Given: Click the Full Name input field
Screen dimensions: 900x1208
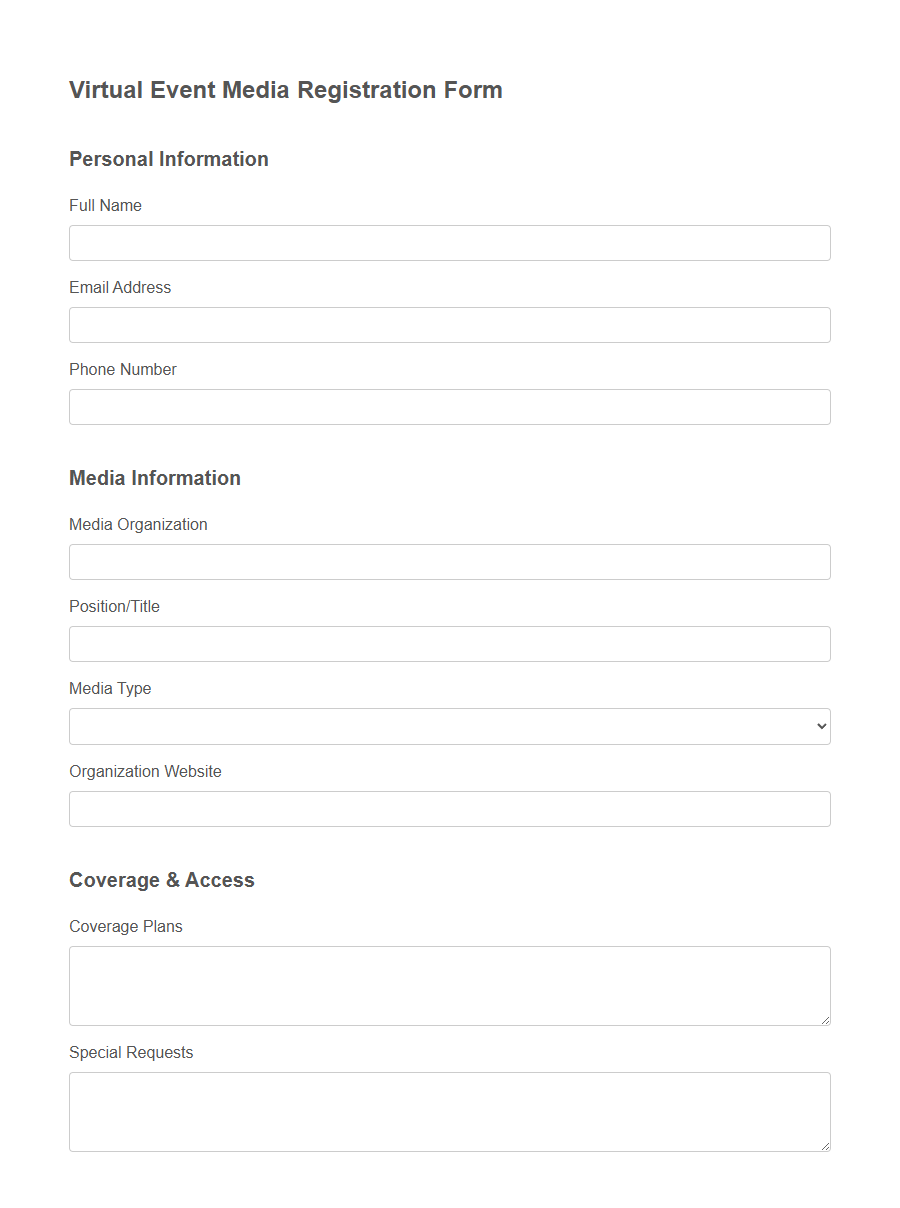Looking at the screenshot, I should tap(449, 243).
